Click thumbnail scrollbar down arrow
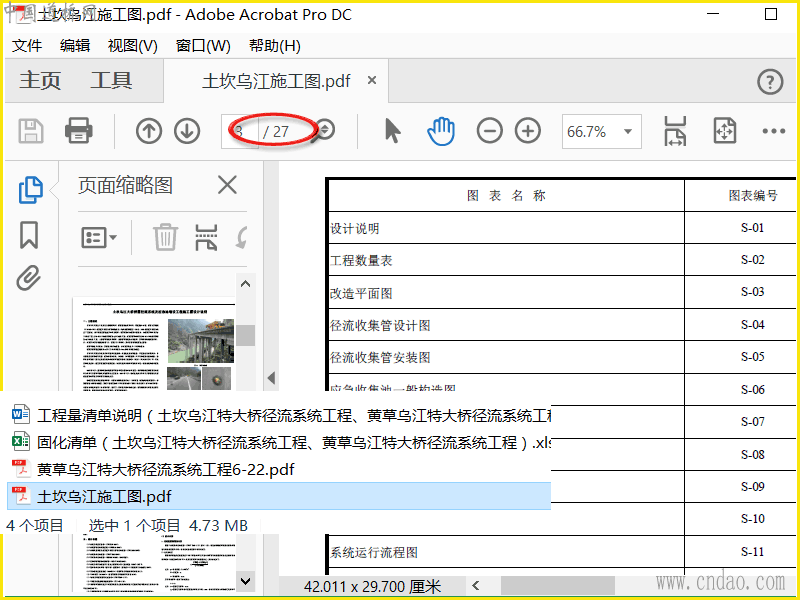The width and height of the screenshot is (800, 600). click(245, 581)
